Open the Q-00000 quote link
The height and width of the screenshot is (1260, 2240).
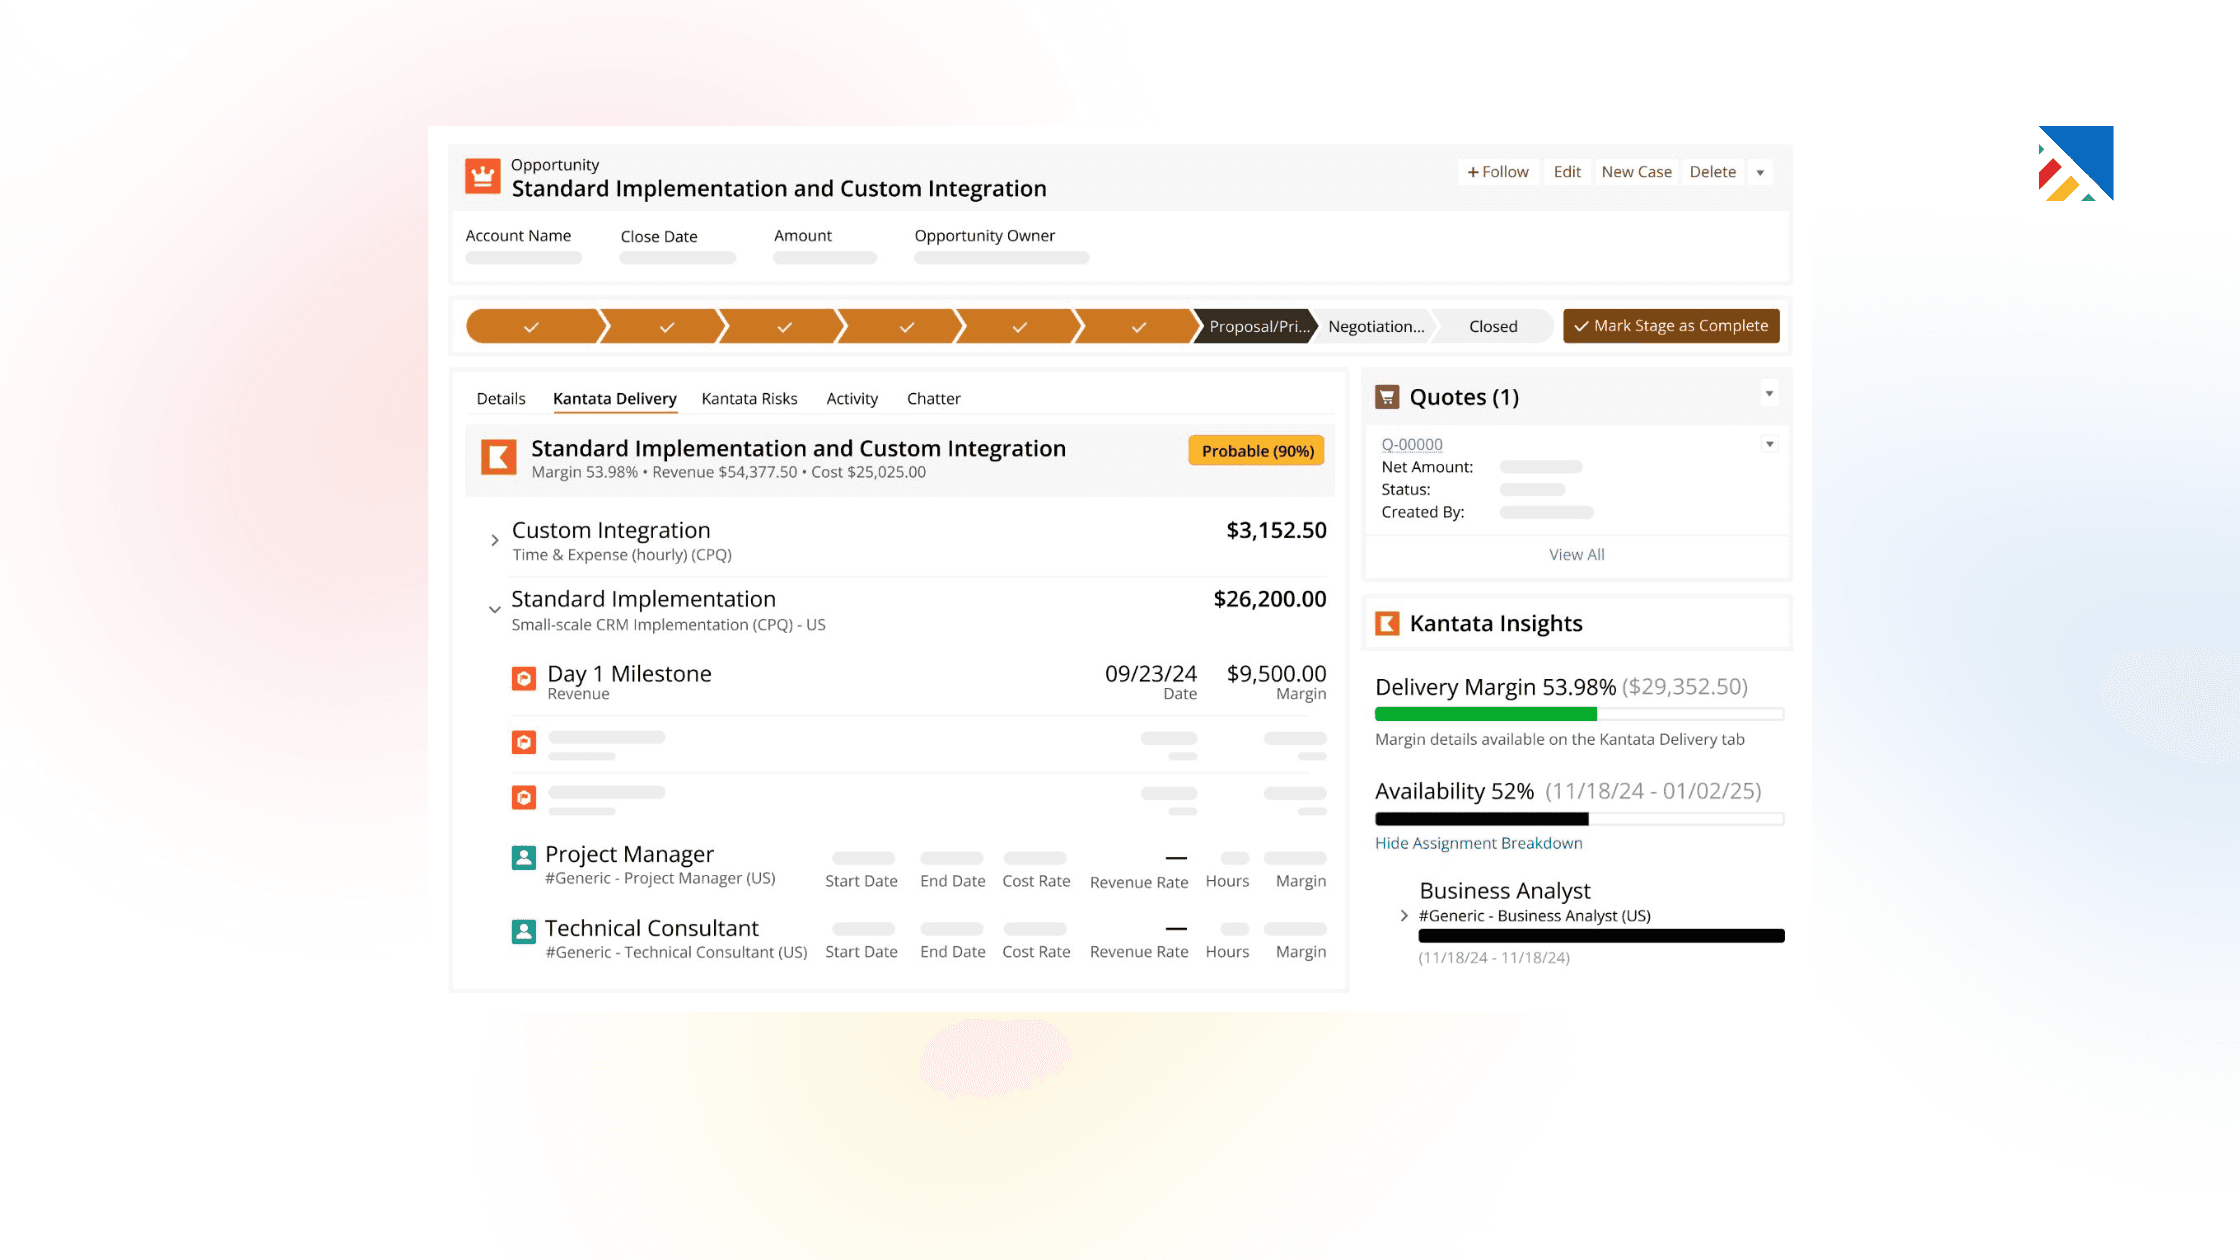[1412, 444]
